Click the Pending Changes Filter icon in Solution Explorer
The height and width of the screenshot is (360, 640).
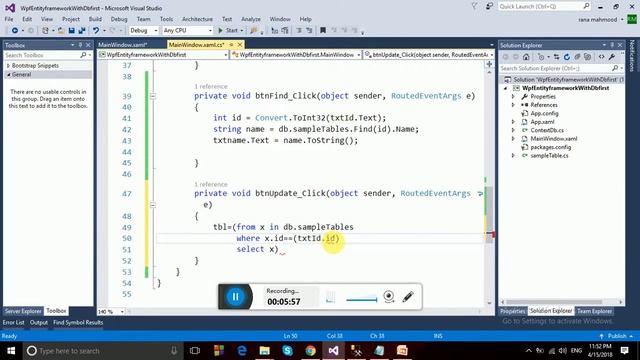[541, 57]
